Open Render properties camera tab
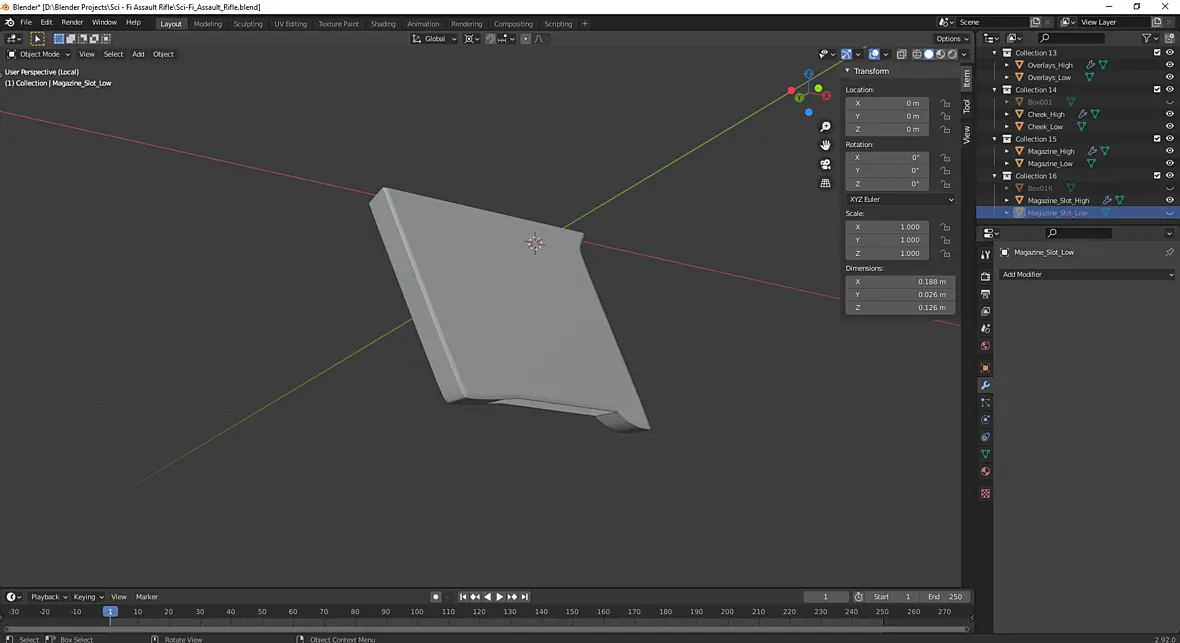Image resolution: width=1180 pixels, height=643 pixels. (x=985, y=277)
